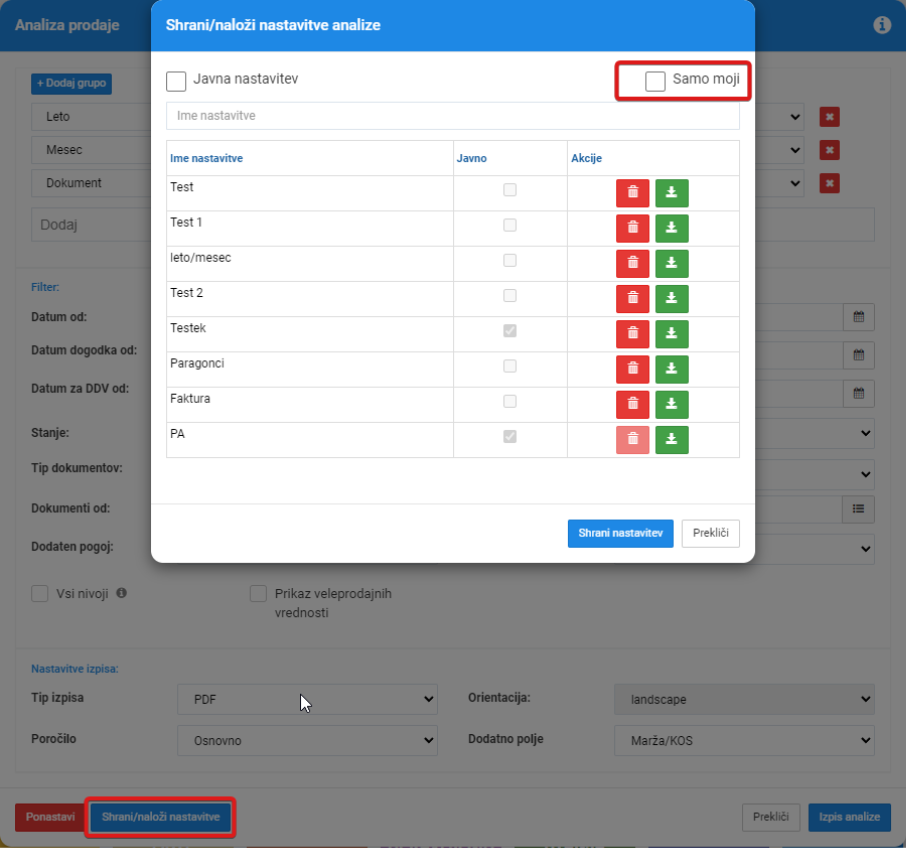Open the Dodatno polje Marža/KOS dropdown

pyautogui.click(x=744, y=740)
